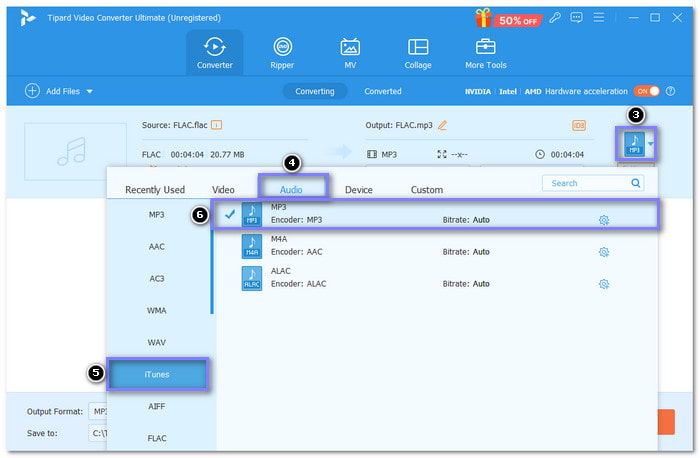700x458 pixels.
Task: Open the Output Format combo box
Action: tap(98, 411)
